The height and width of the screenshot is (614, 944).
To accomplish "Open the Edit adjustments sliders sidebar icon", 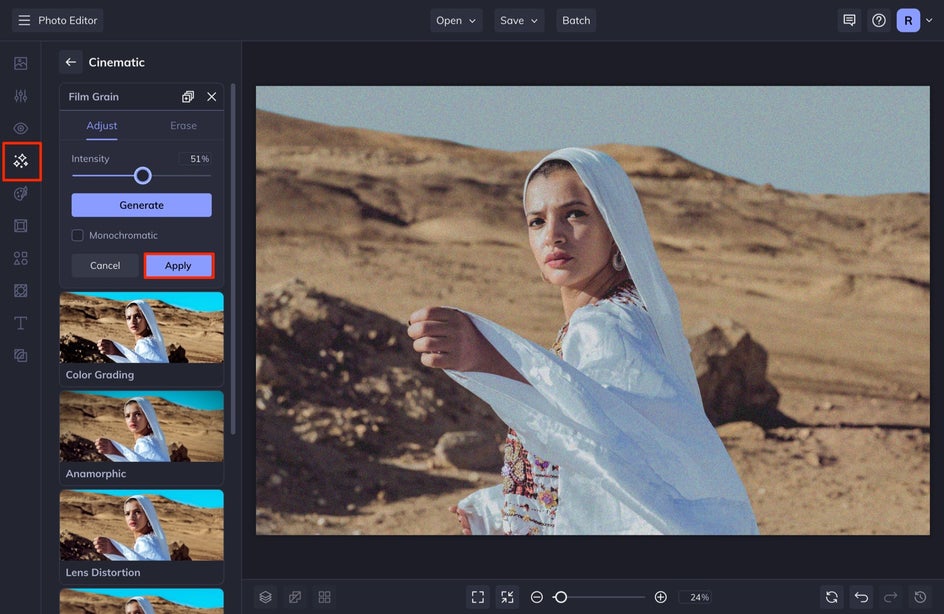I will 20,96.
